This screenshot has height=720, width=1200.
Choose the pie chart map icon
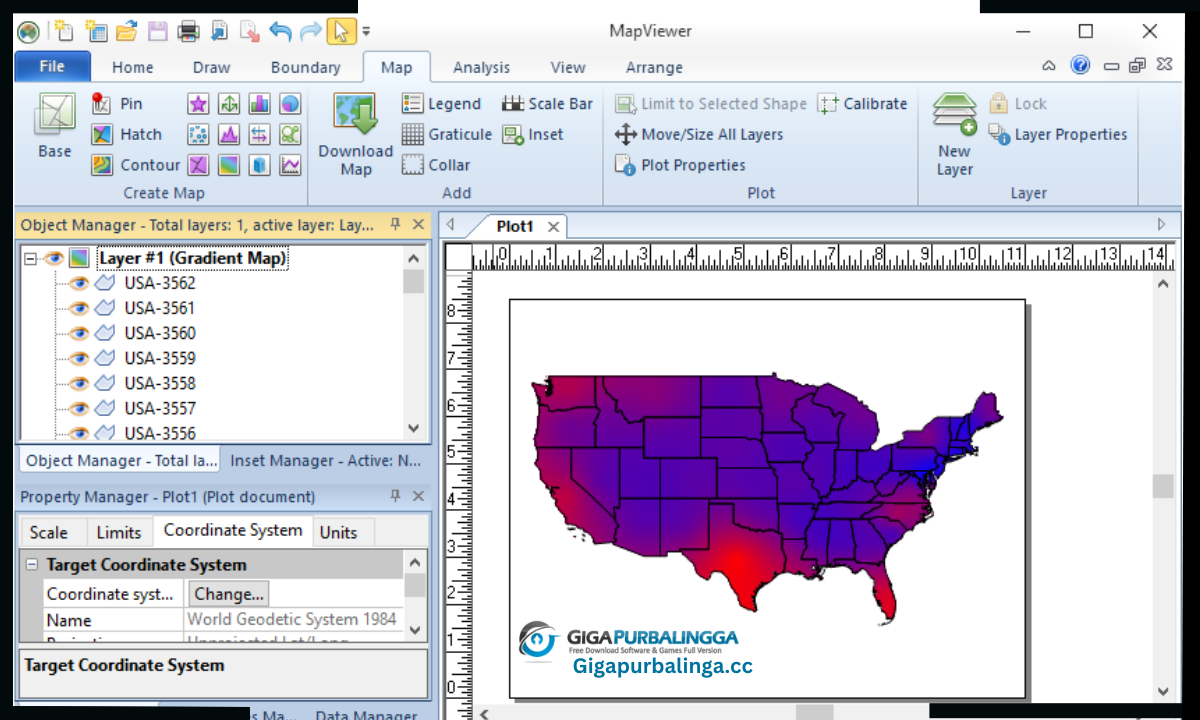(290, 104)
